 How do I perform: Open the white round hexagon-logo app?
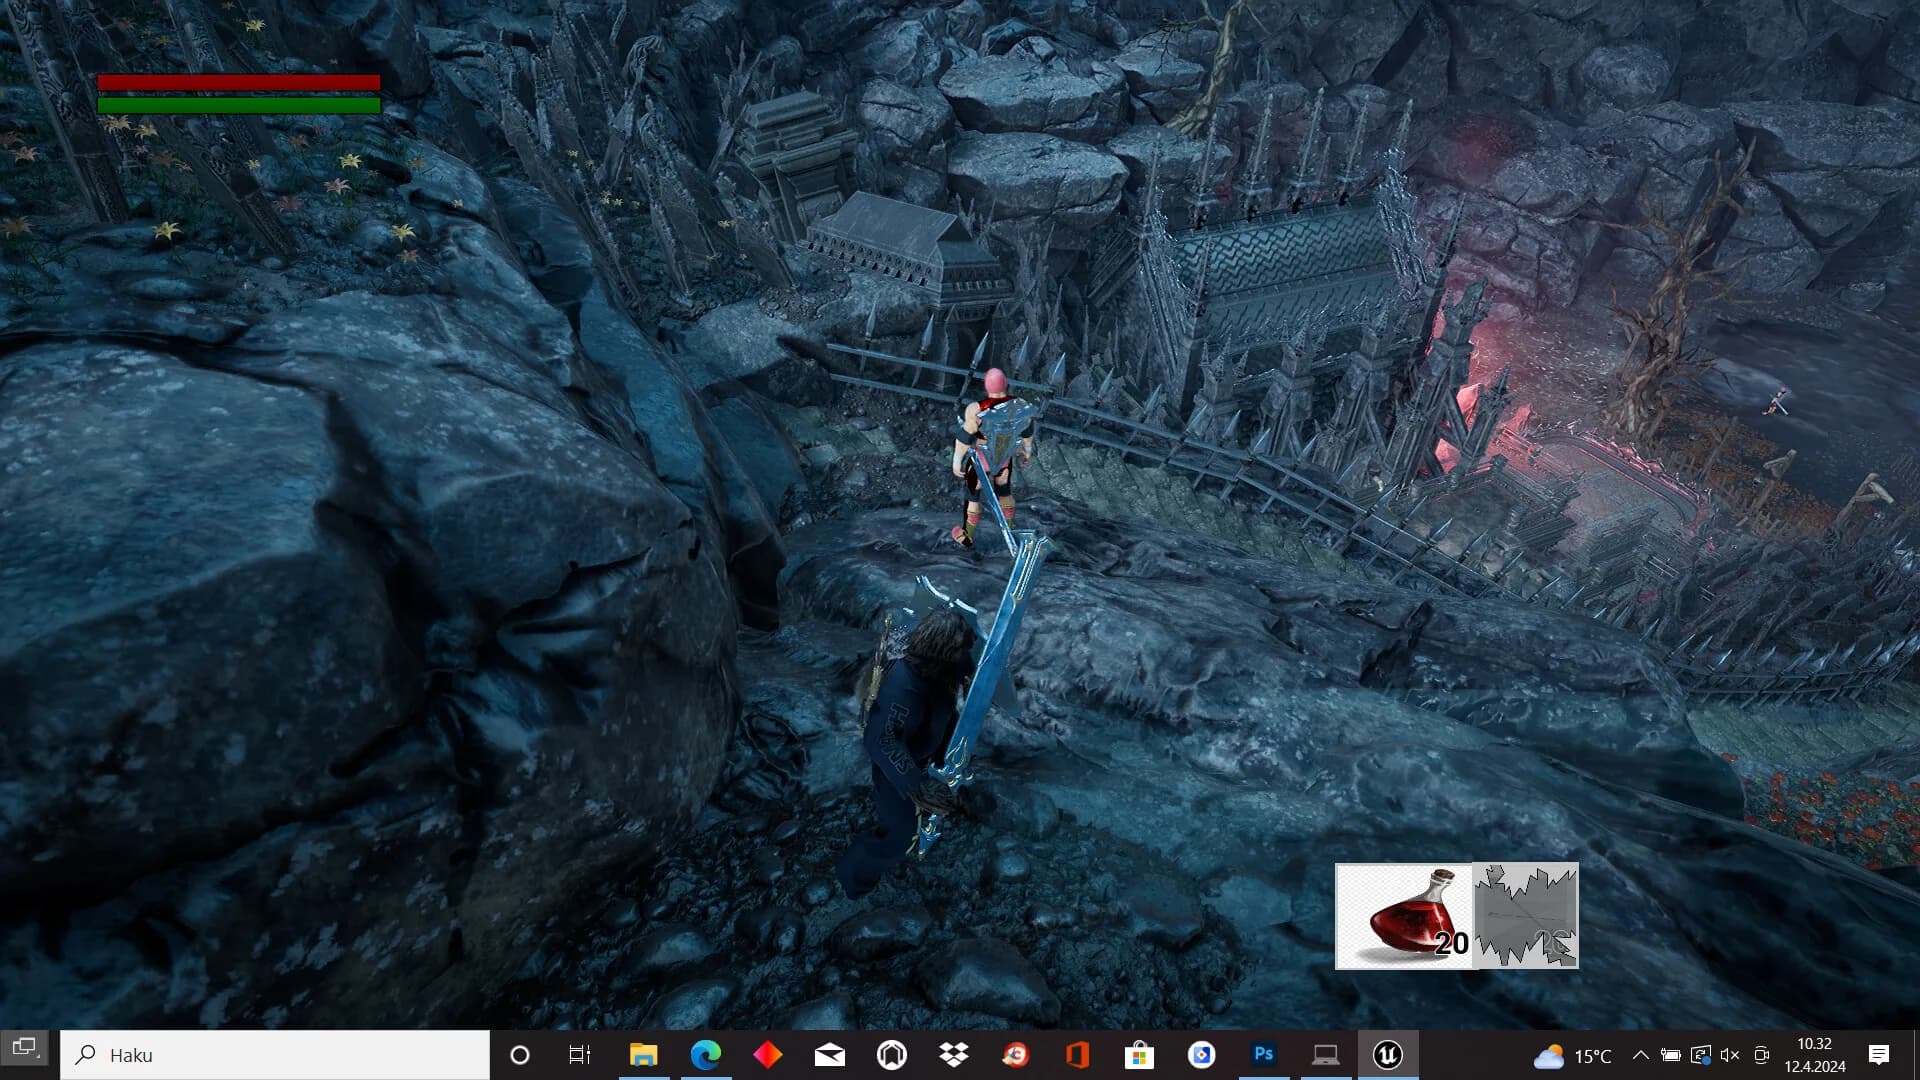point(892,1055)
